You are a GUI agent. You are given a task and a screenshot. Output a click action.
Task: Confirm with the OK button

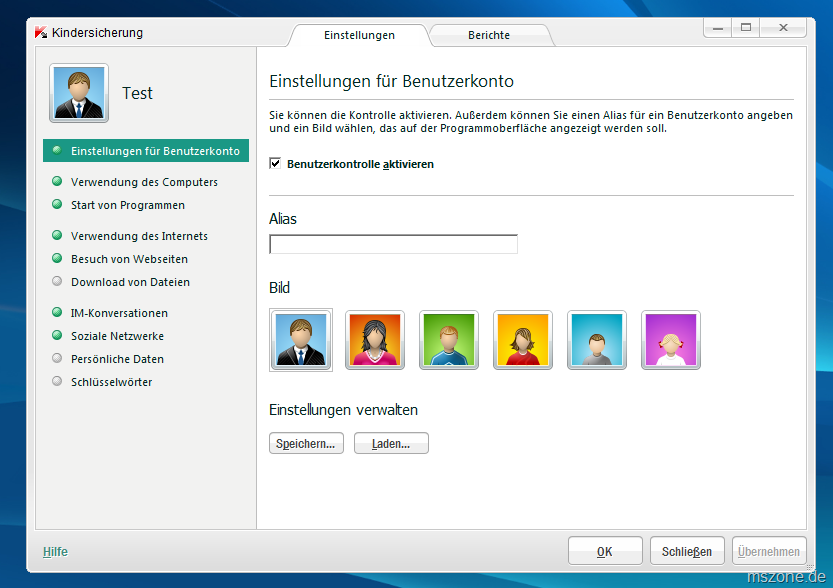605,551
